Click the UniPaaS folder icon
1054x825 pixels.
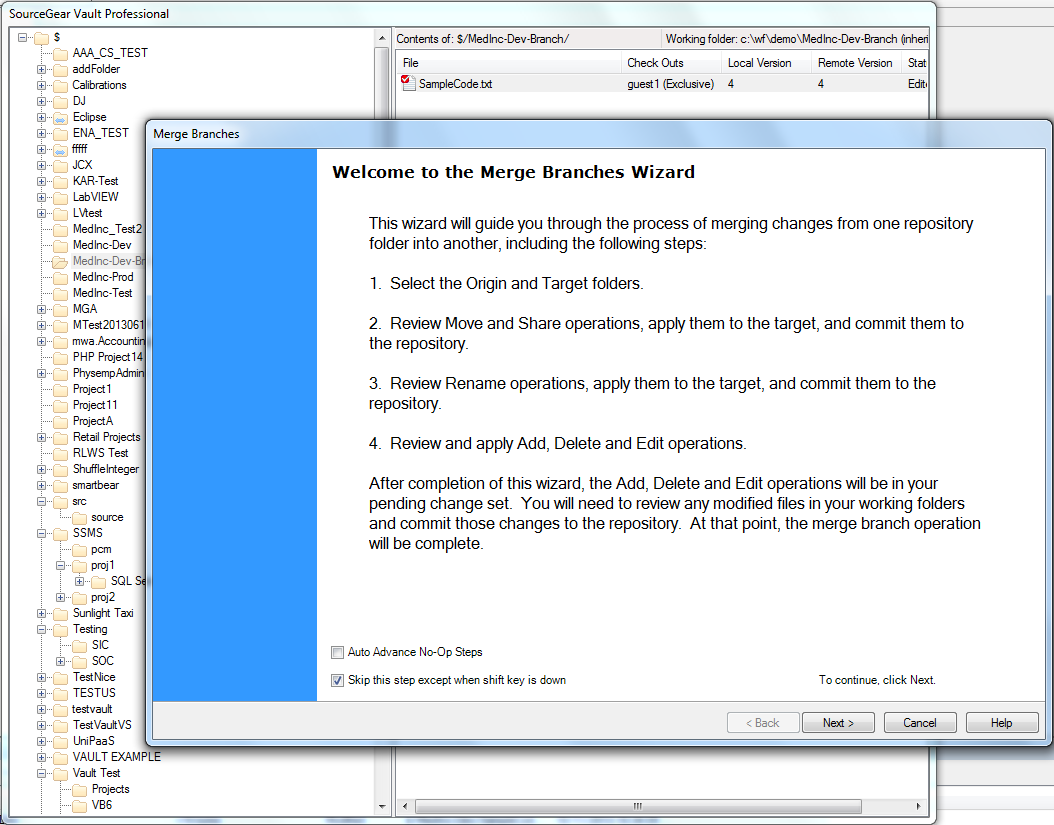click(60, 742)
